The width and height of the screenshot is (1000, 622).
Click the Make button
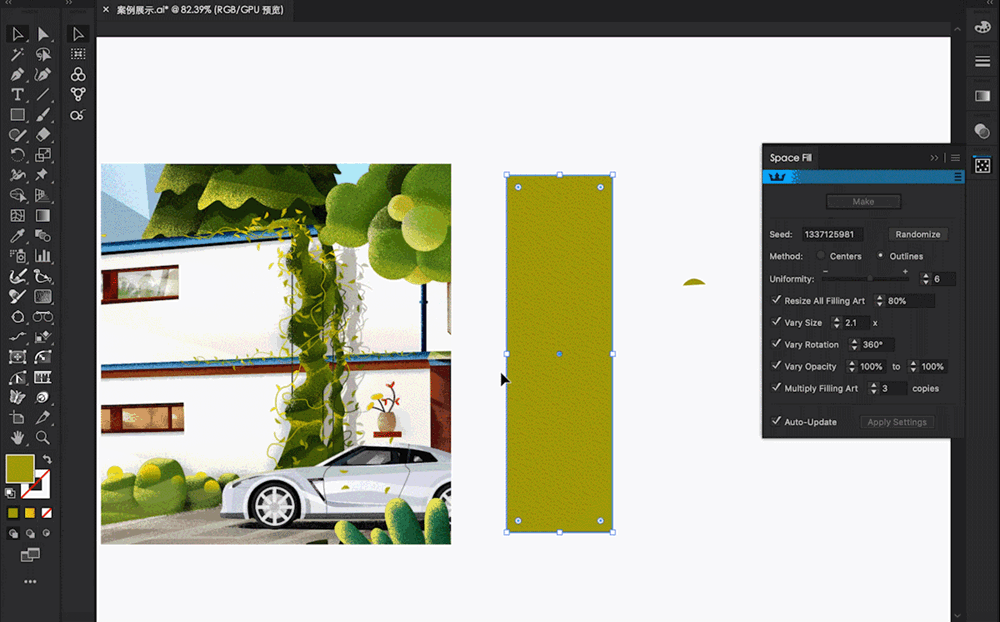click(x=864, y=202)
